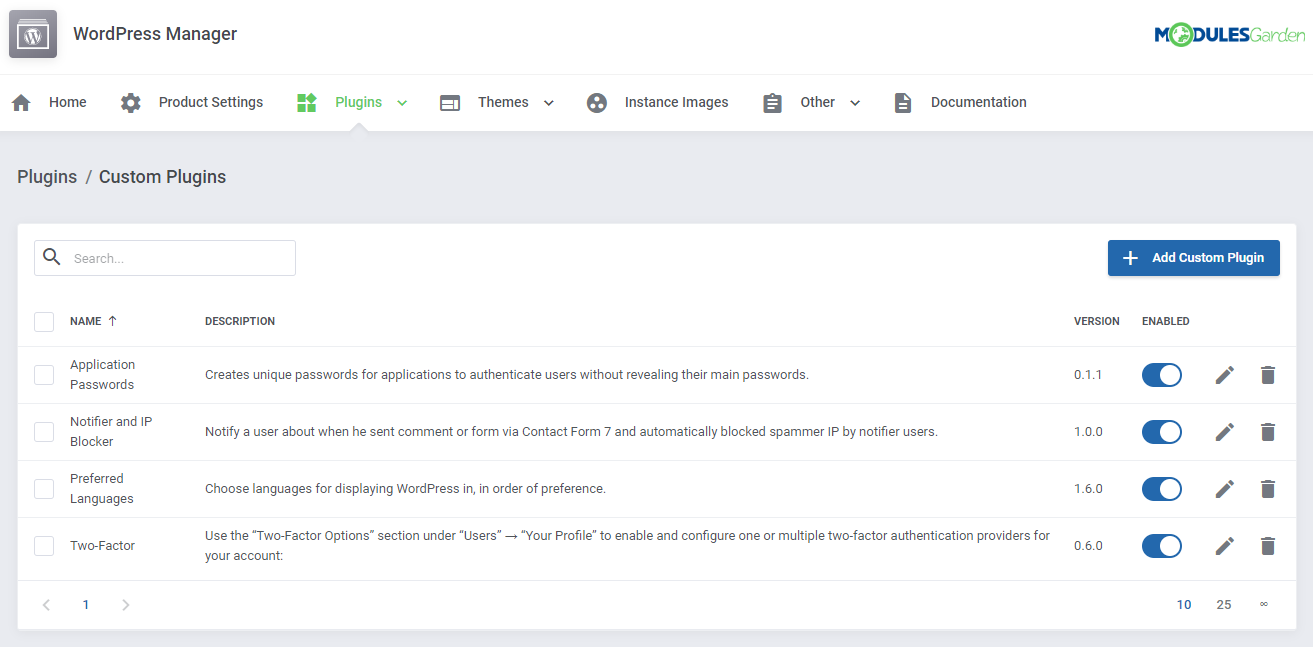The image size is (1313, 647).
Task: Click the Instance Images circle icon
Action: [x=597, y=103]
